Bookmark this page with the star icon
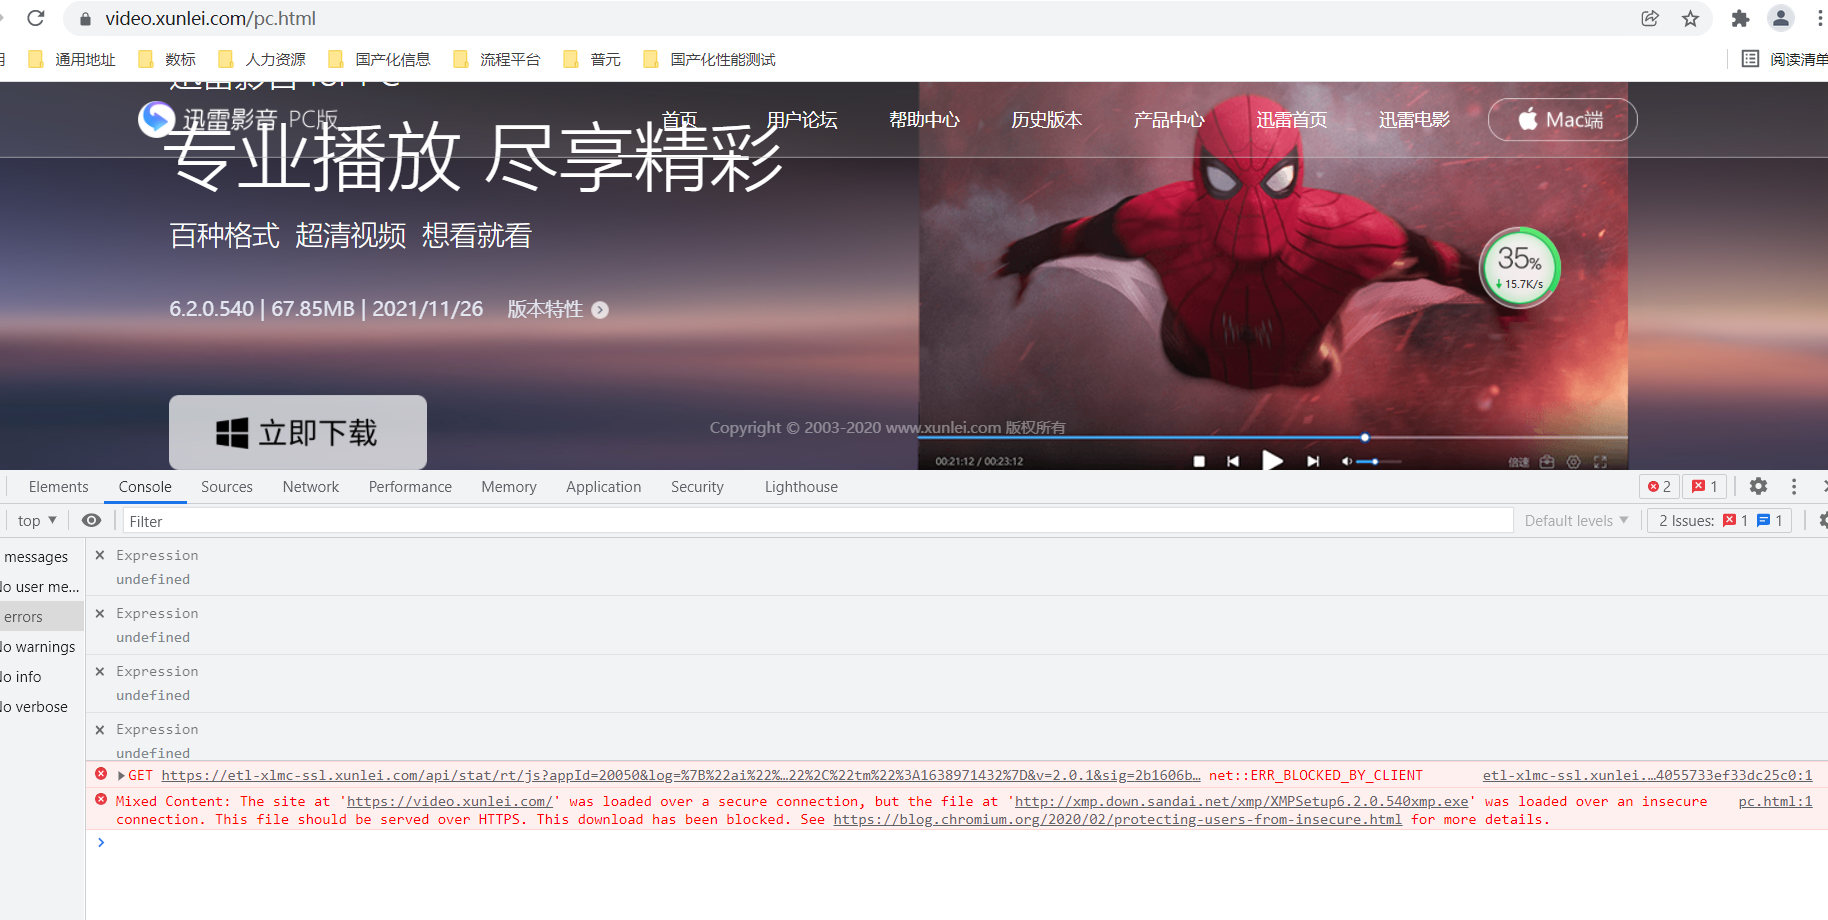 tap(1690, 18)
